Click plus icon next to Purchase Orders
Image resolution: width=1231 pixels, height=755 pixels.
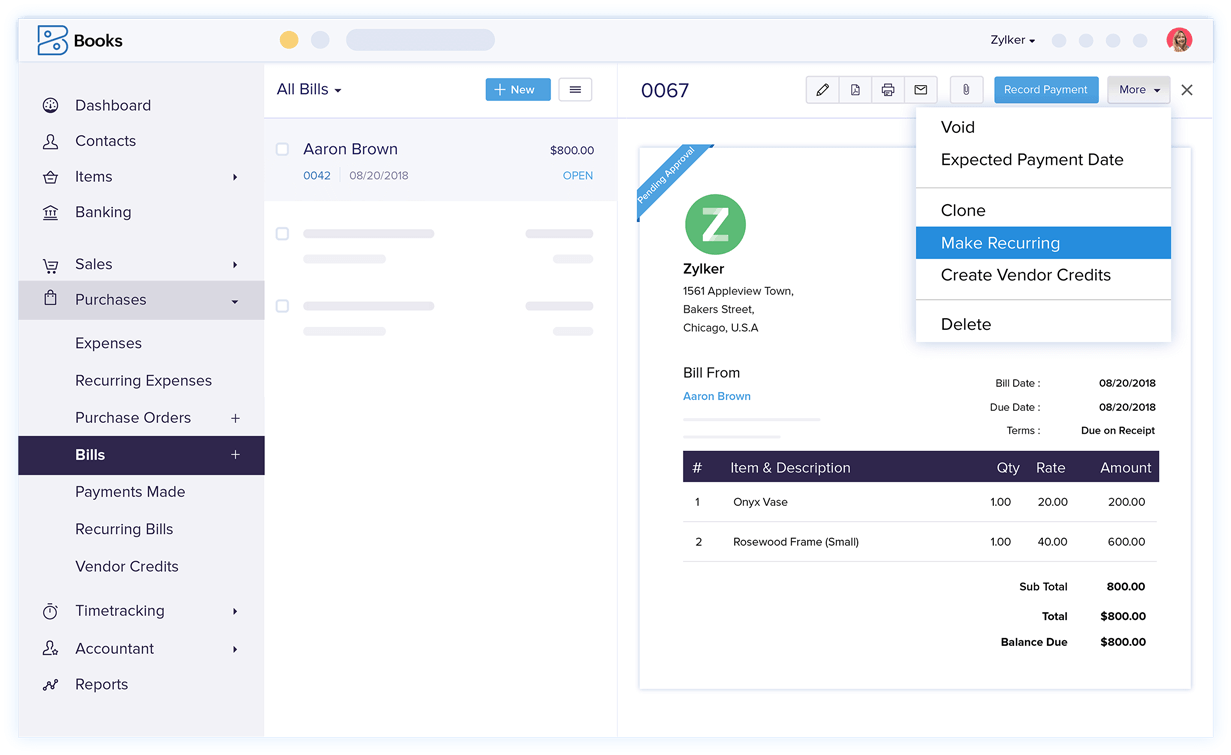236,418
